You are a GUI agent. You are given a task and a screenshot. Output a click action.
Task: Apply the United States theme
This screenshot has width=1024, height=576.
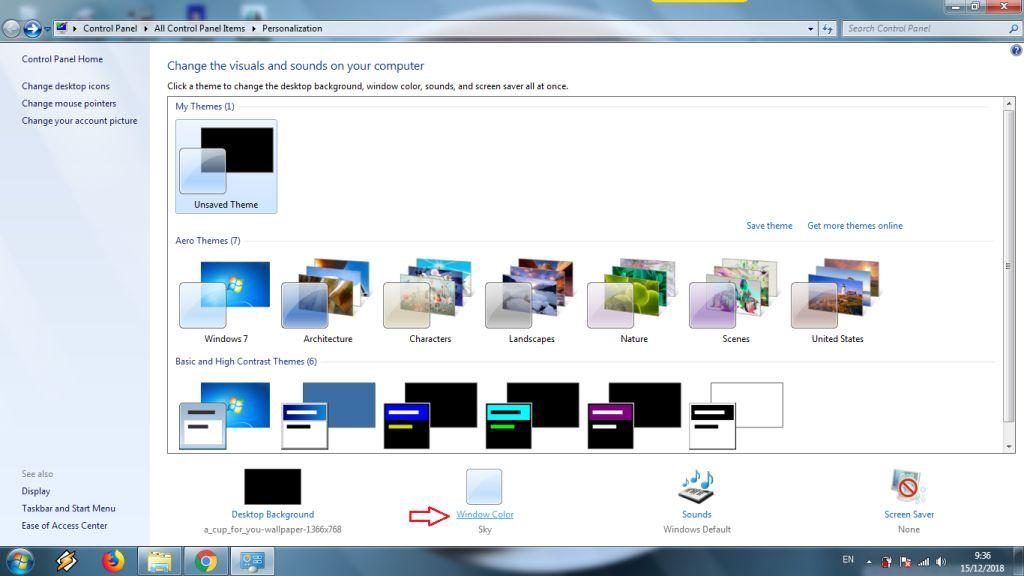tap(837, 301)
